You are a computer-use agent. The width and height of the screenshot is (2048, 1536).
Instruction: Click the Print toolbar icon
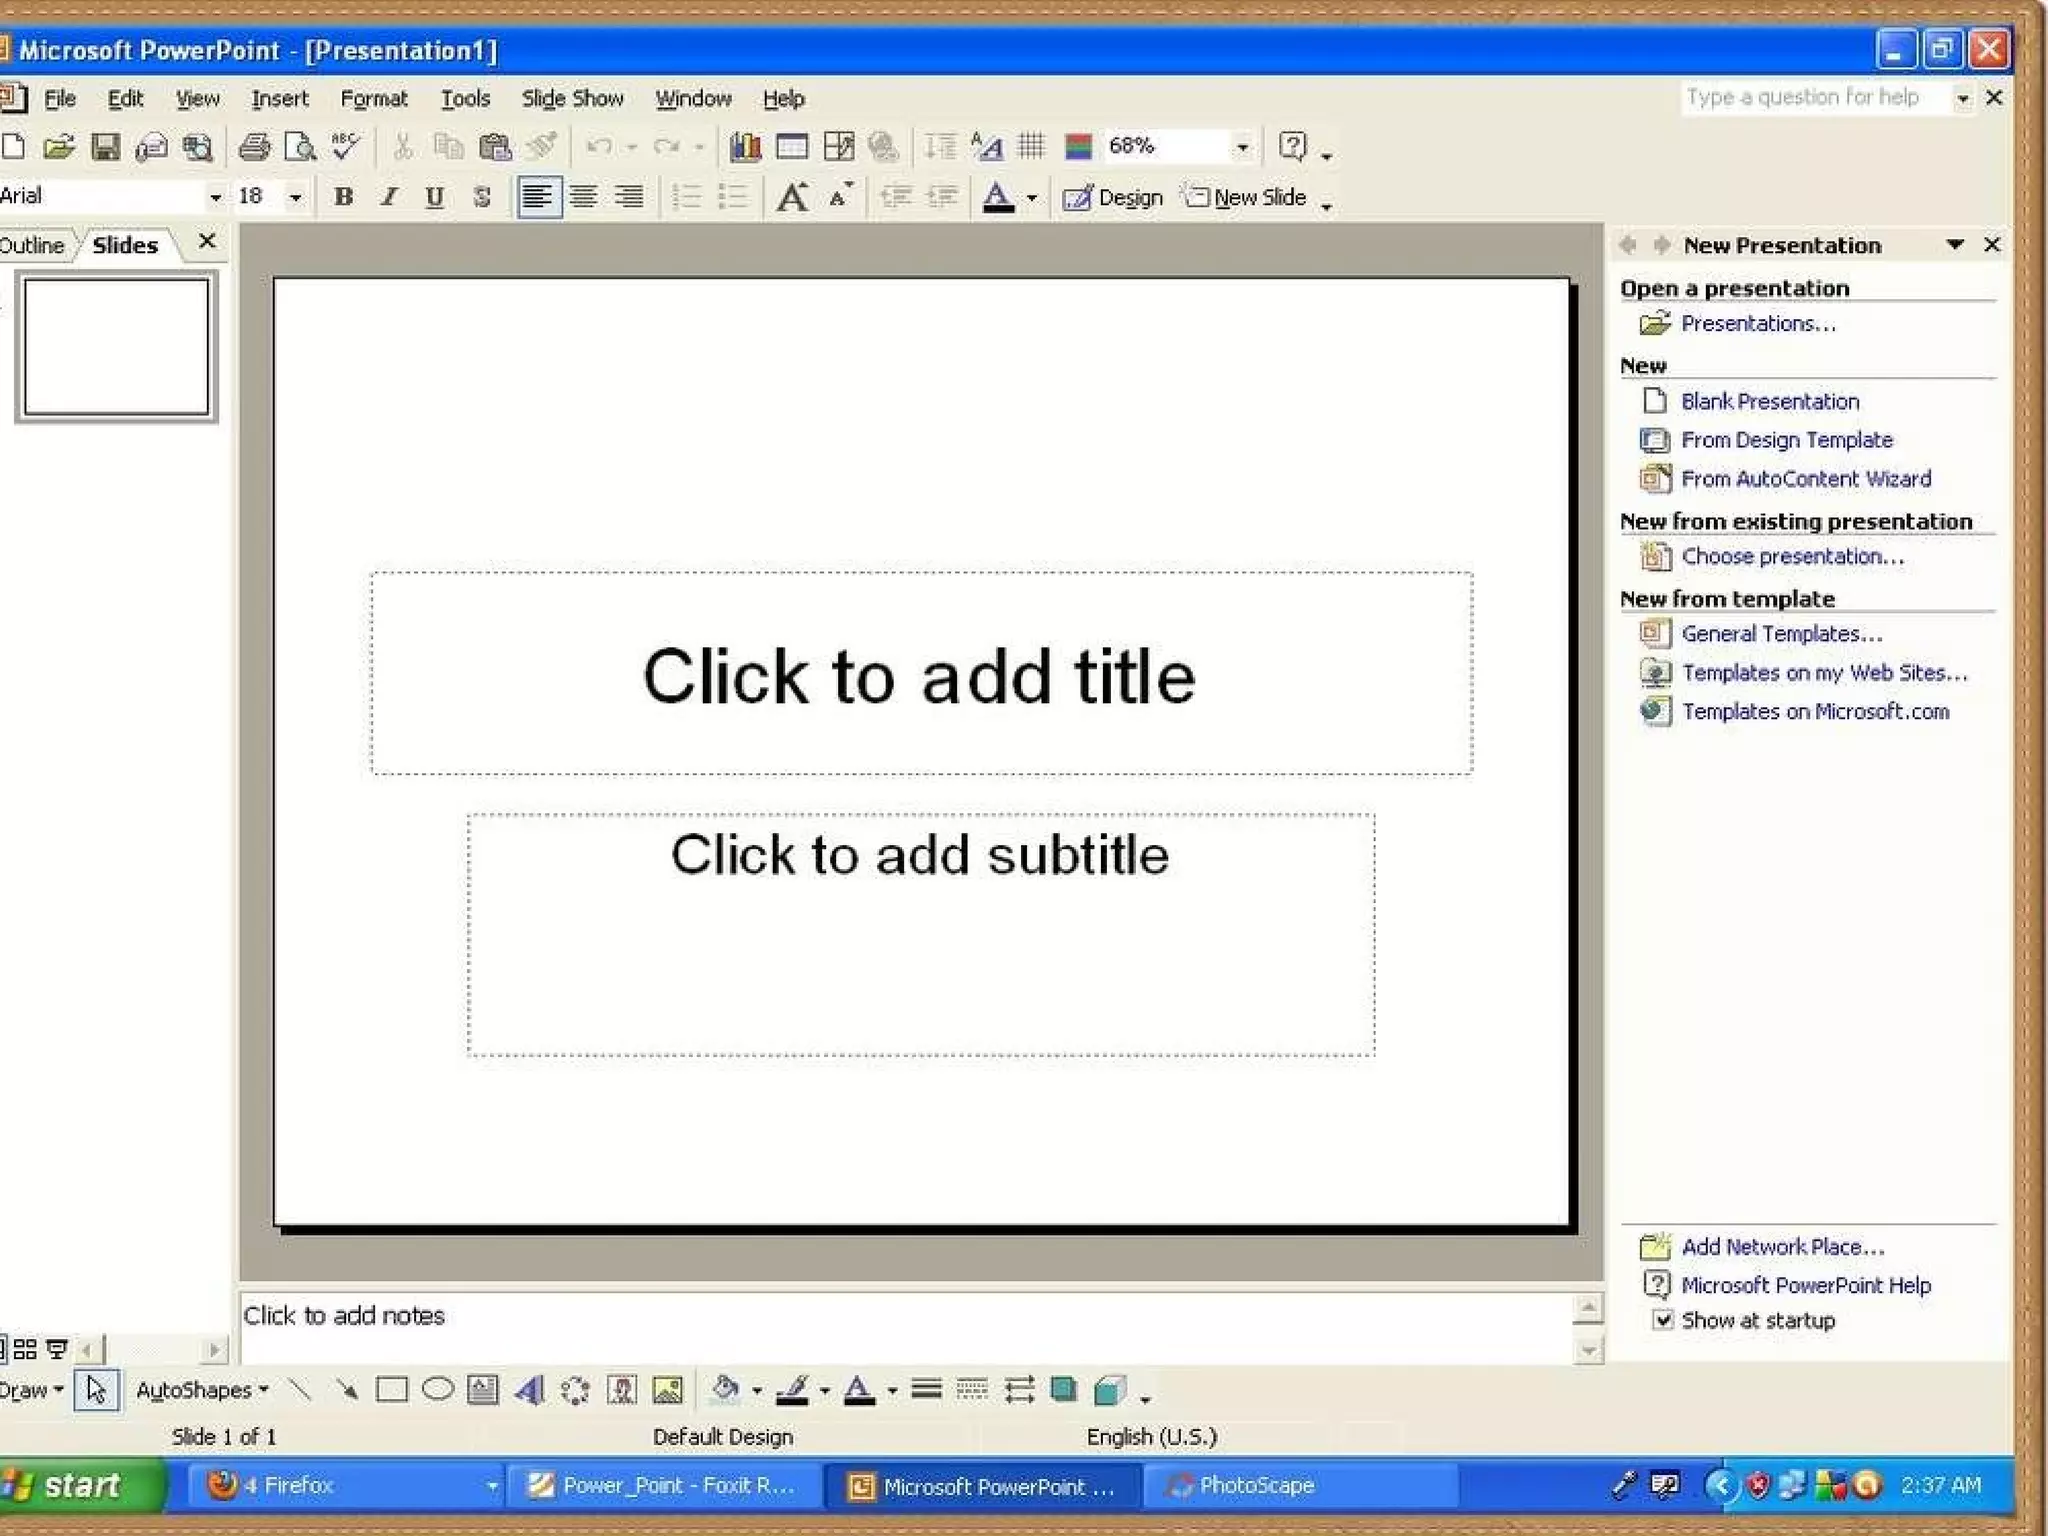[x=254, y=147]
